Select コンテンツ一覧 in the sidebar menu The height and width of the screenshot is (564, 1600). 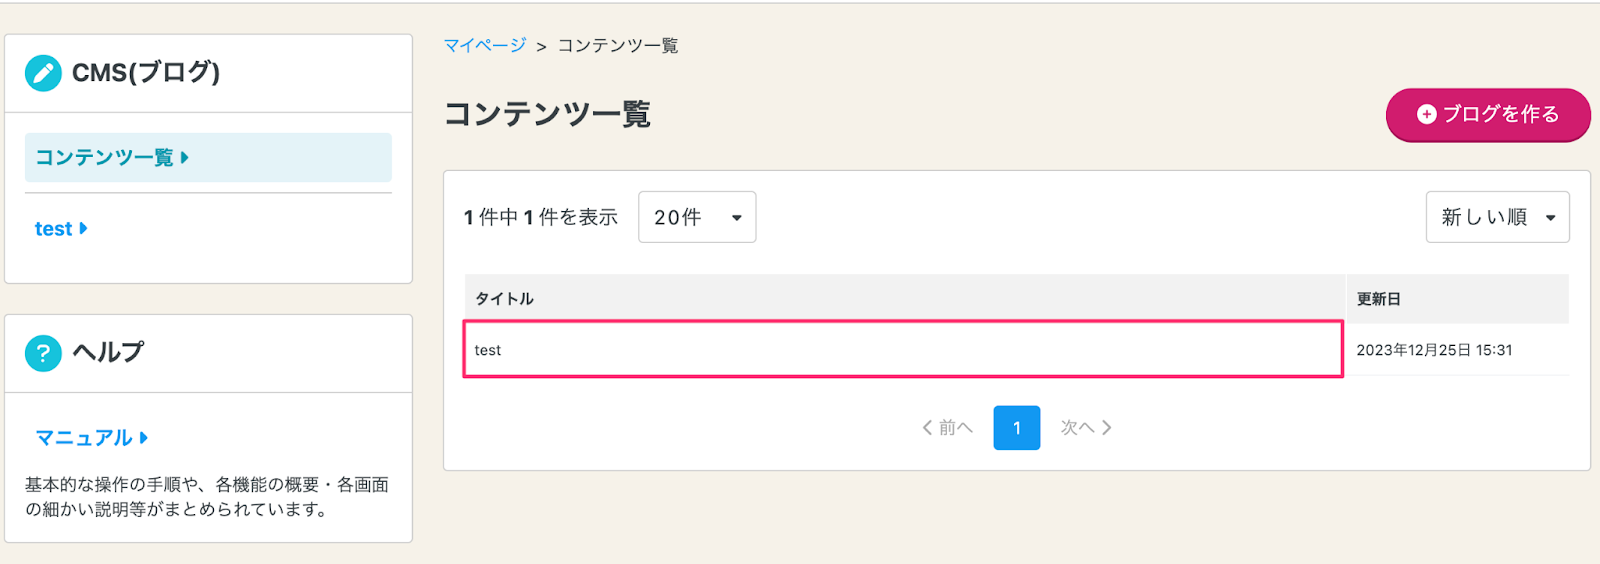208,158
